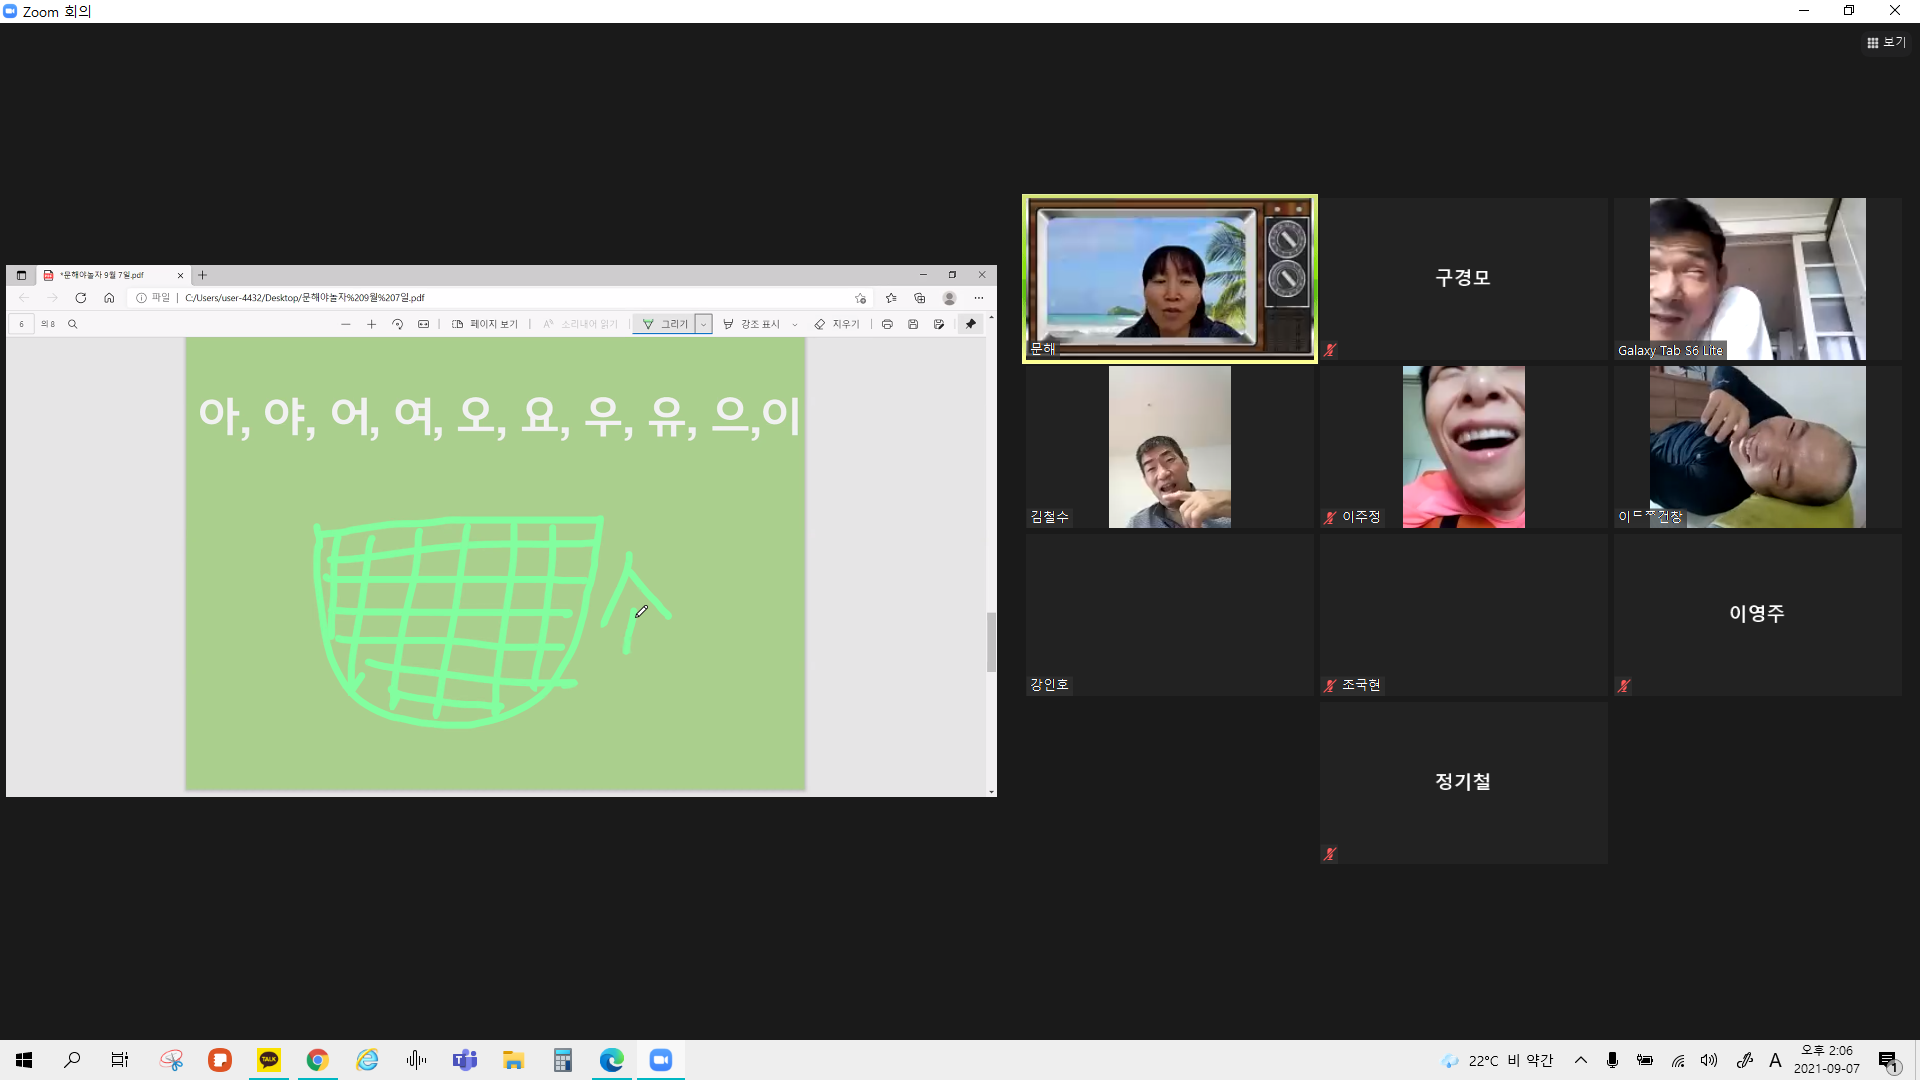The height and width of the screenshot is (1080, 1920).
Task: Open the collections icon in the browser
Action: coord(920,298)
